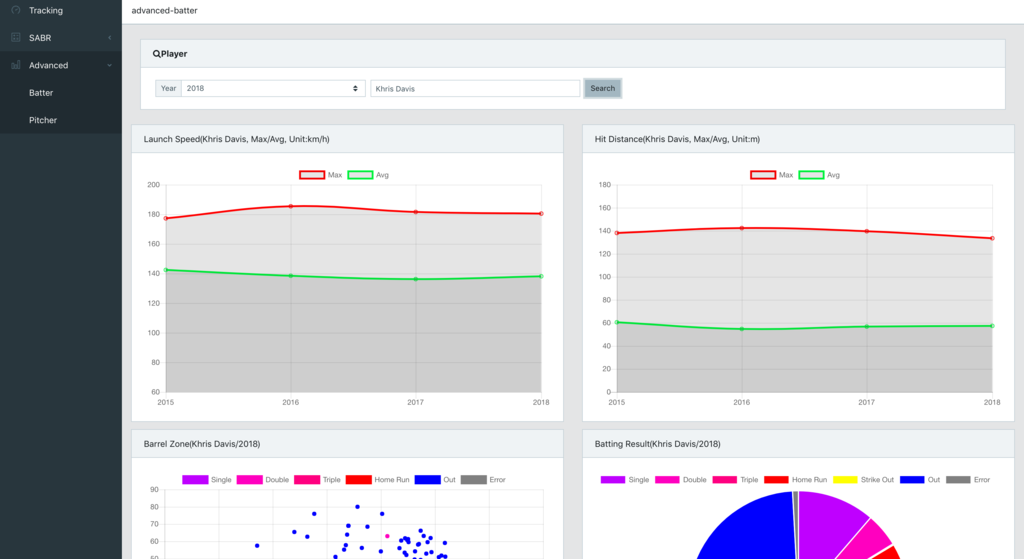
Task: Open the SABR sidebar menu
Action: pyautogui.click(x=61, y=38)
